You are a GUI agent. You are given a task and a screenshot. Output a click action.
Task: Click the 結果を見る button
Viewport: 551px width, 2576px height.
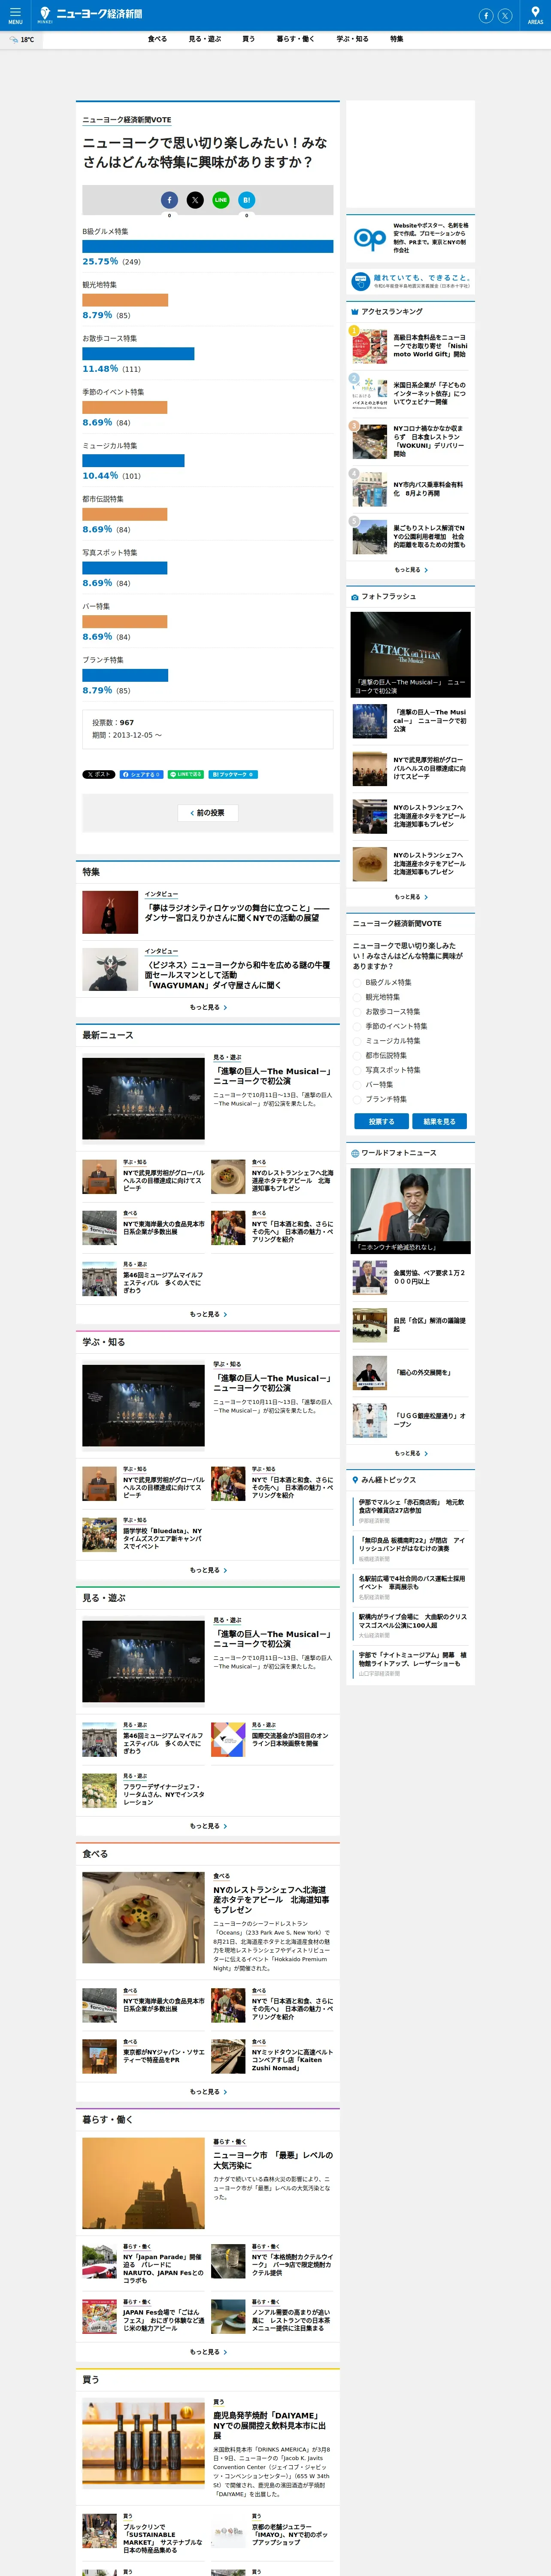point(439,1122)
